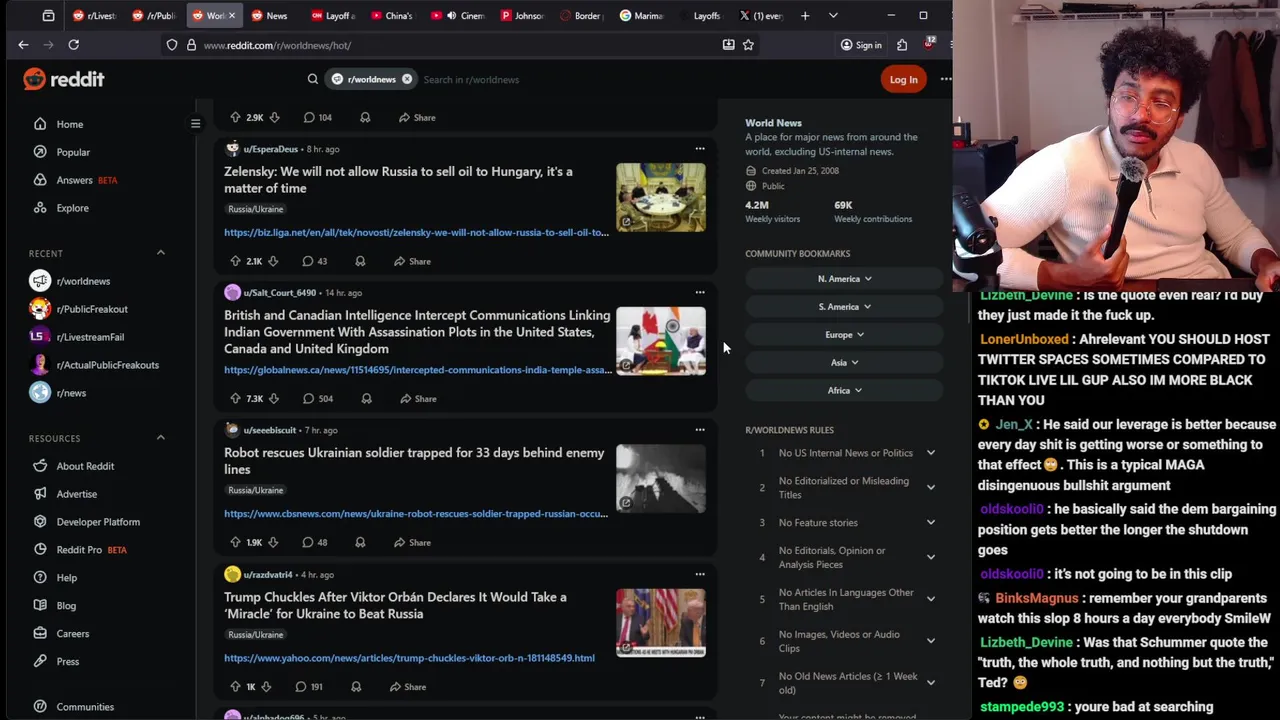Screen dimensions: 1280x720
Task: Expand rule 1 No US Internal News
Action: coord(930,453)
